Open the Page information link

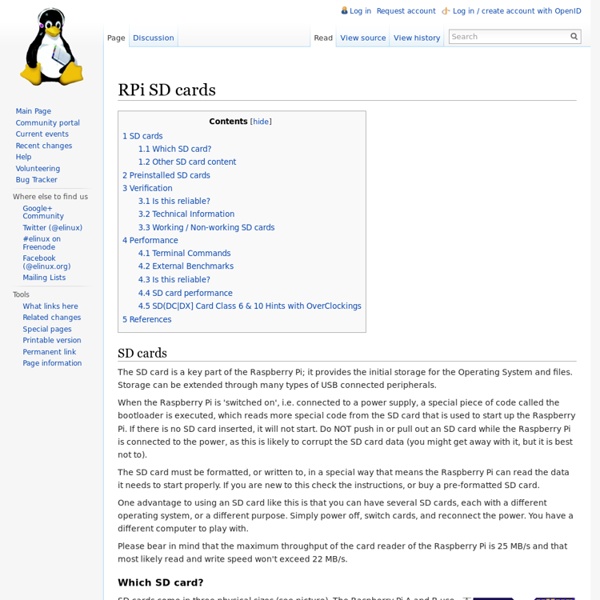[x=52, y=363]
